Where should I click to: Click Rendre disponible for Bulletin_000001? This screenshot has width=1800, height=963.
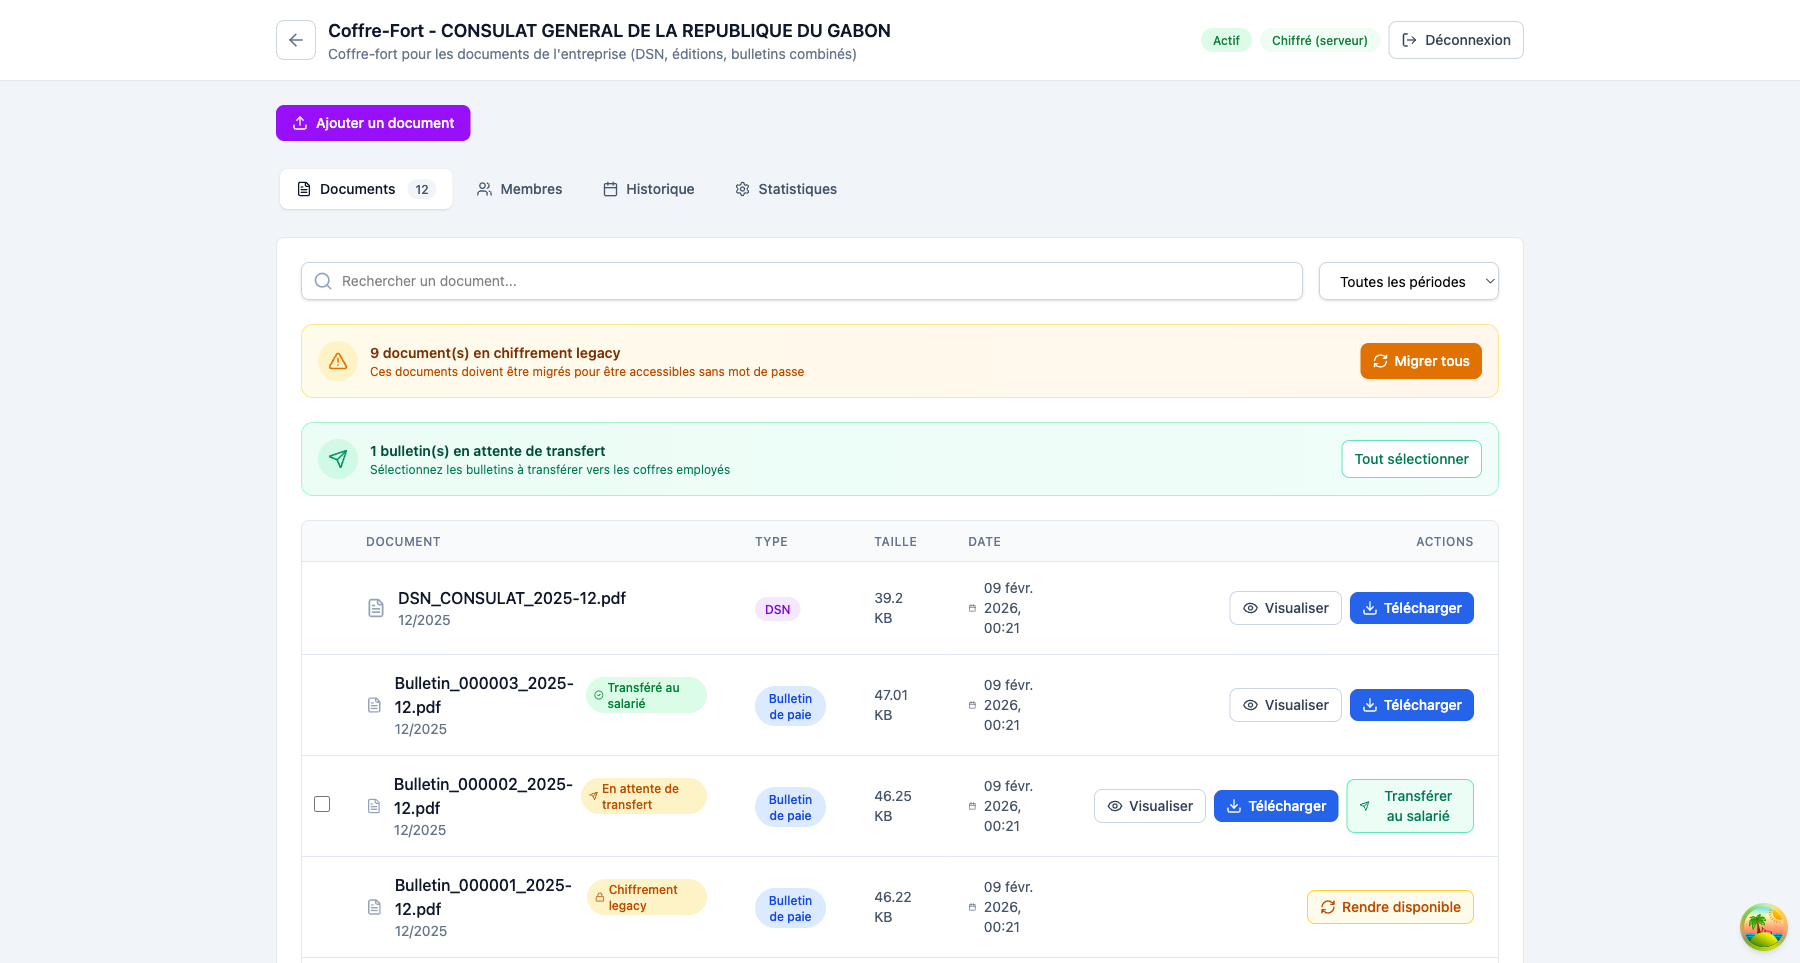[x=1389, y=907]
